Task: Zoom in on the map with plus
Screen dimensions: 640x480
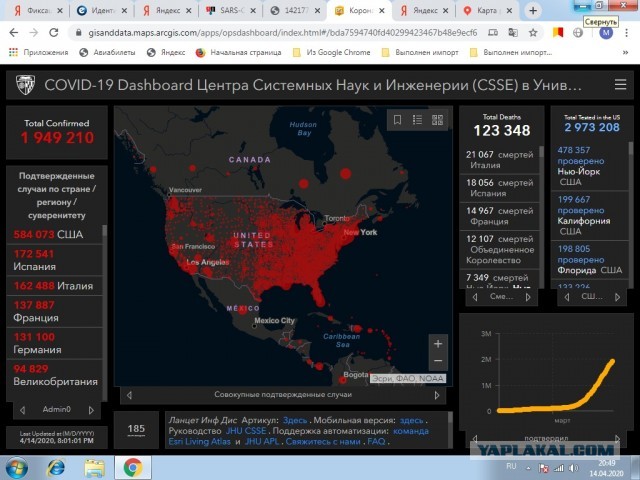Action: tap(438, 344)
